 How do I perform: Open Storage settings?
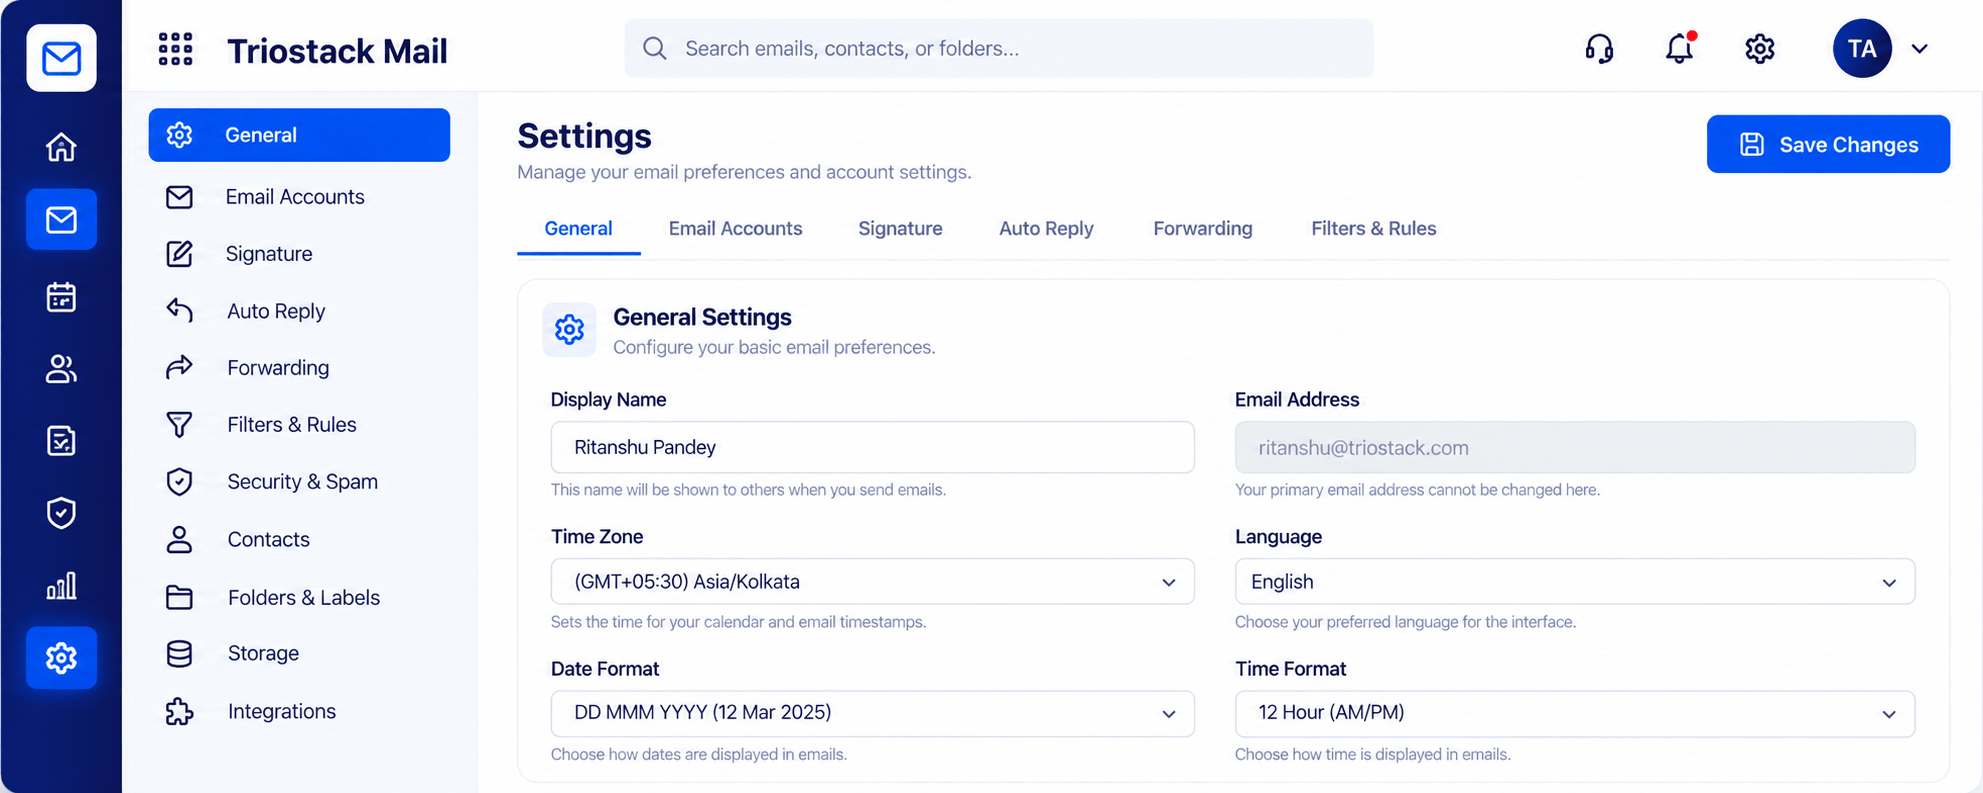click(x=299, y=654)
